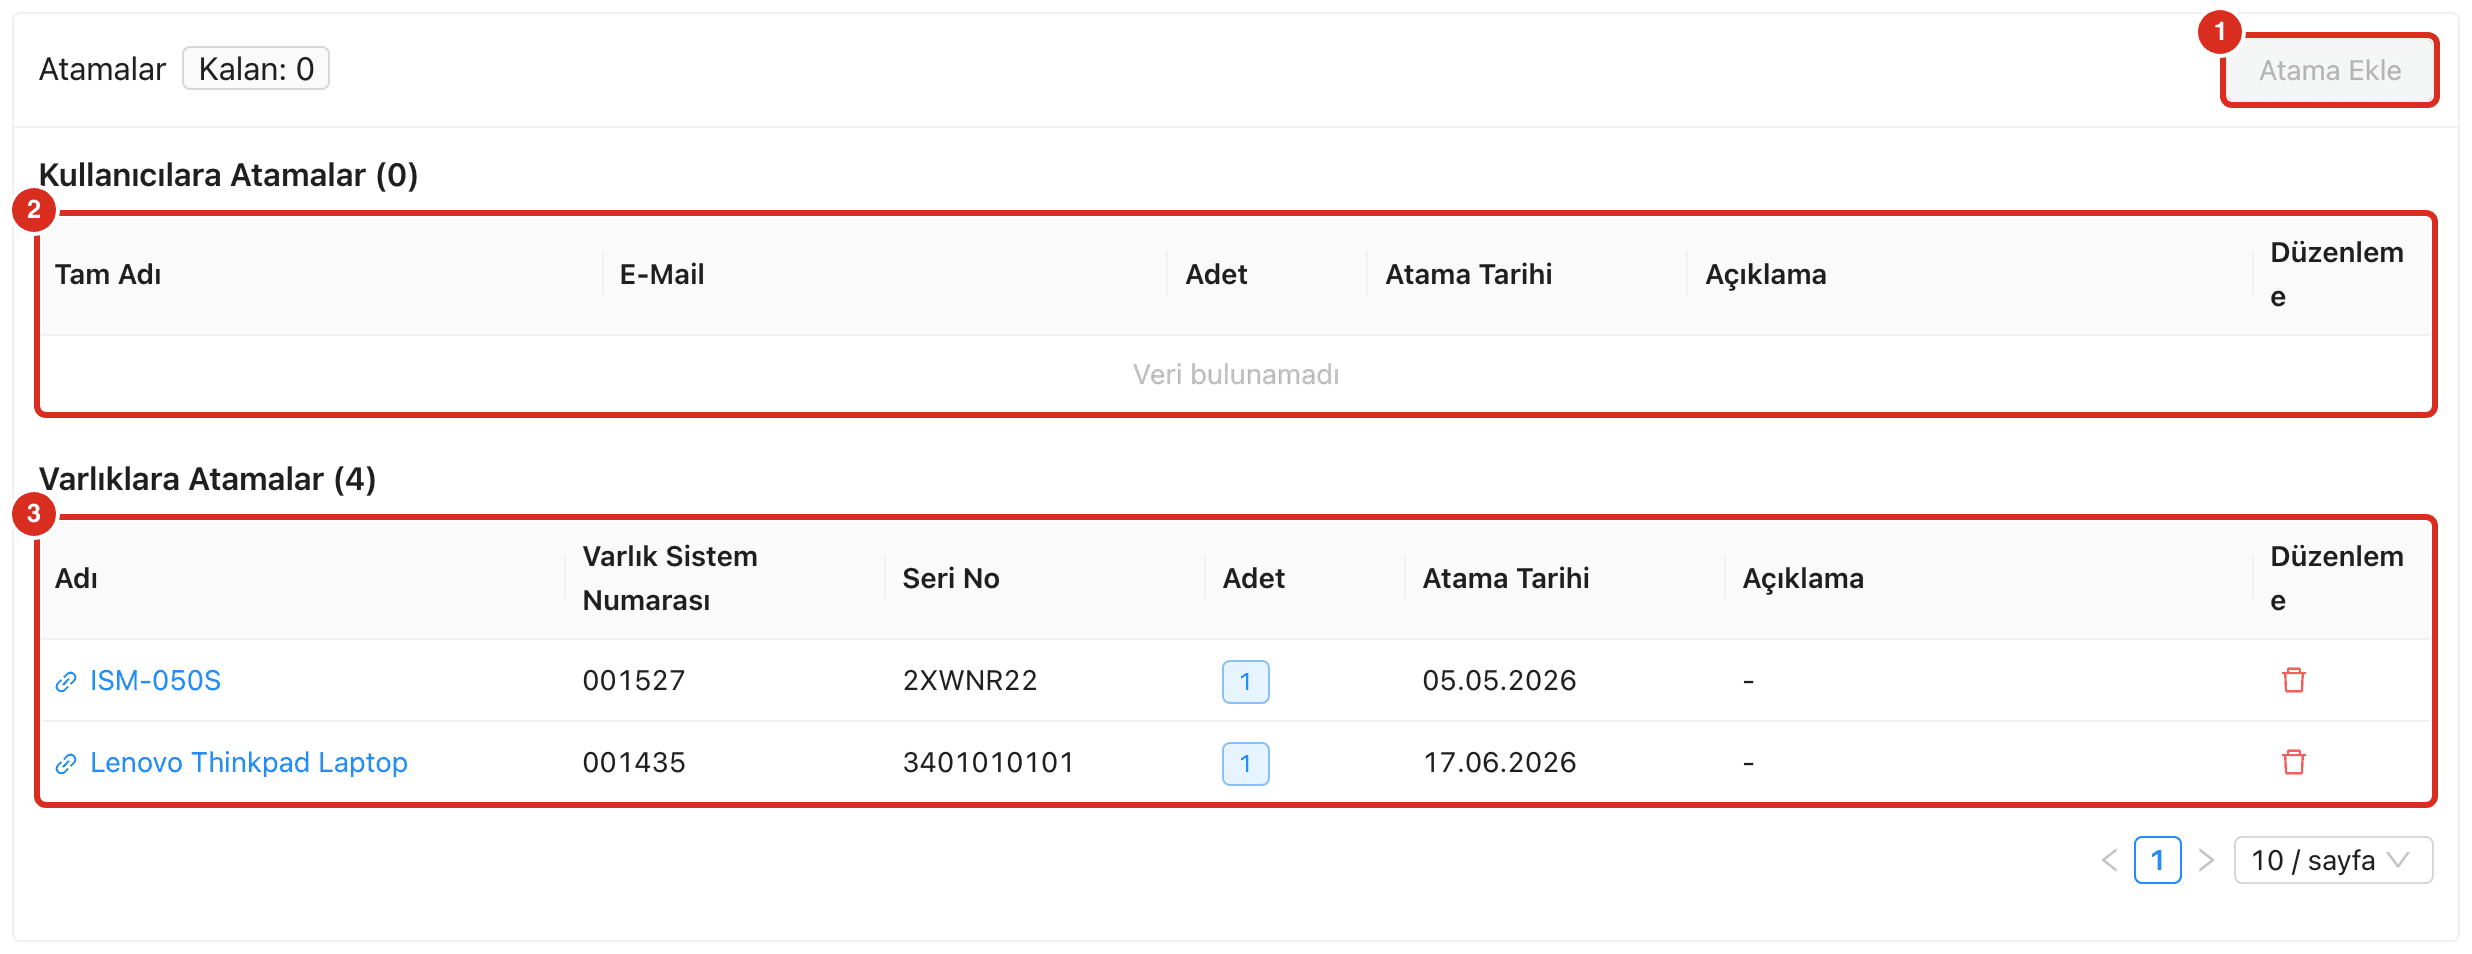This screenshot has height=954, width=2472.
Task: Open the 10 / sayfa page size dropdown
Action: coord(2333,860)
